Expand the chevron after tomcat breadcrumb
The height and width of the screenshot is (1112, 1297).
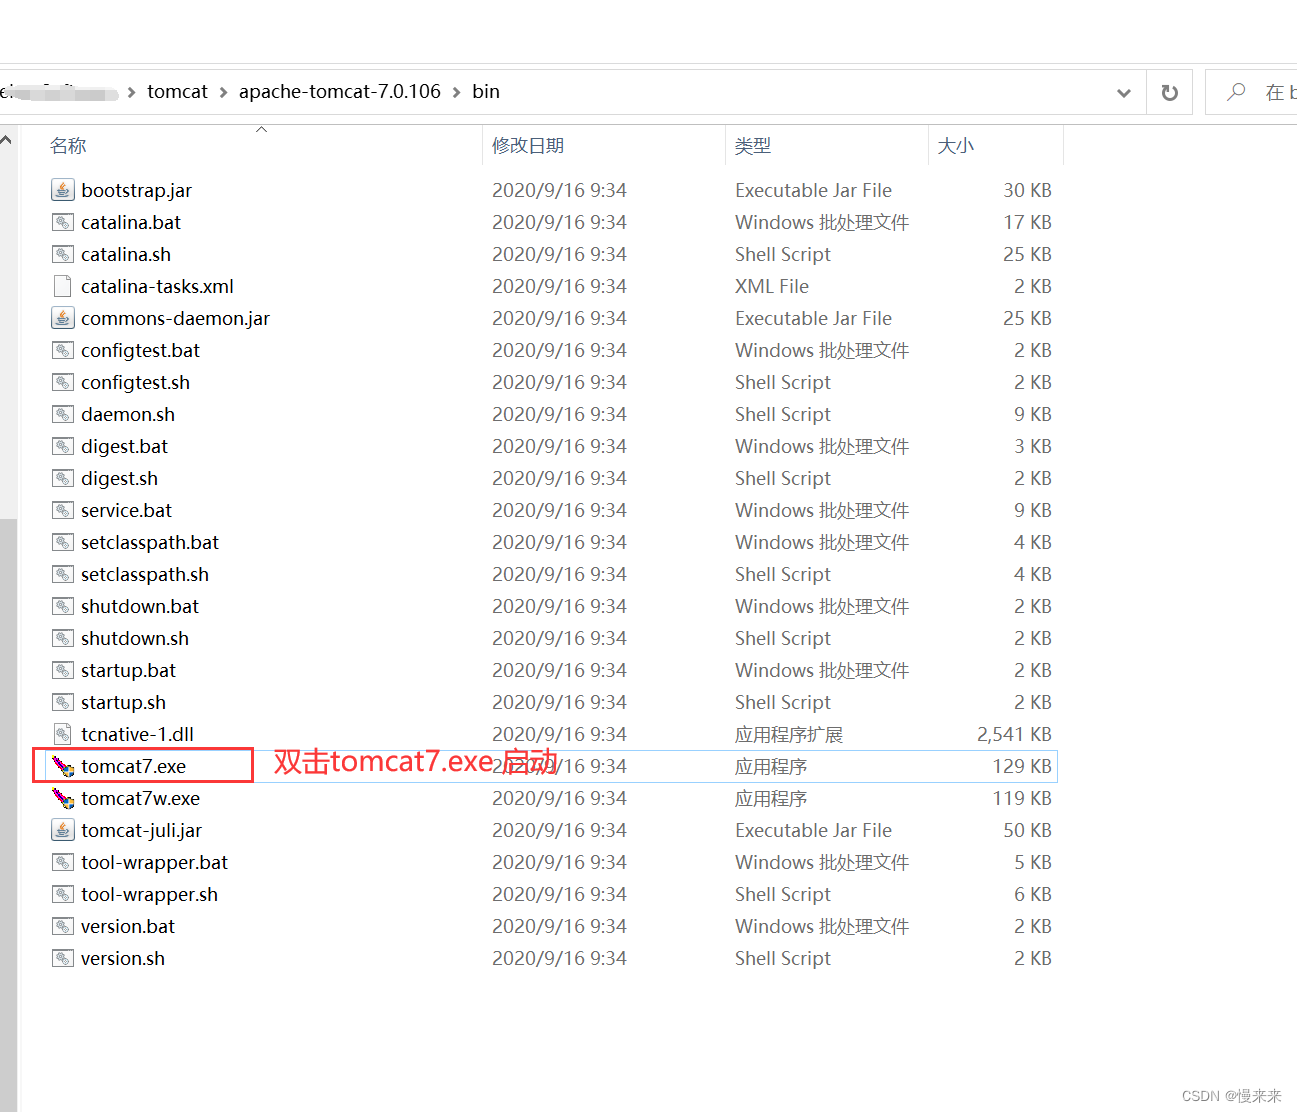click(223, 92)
